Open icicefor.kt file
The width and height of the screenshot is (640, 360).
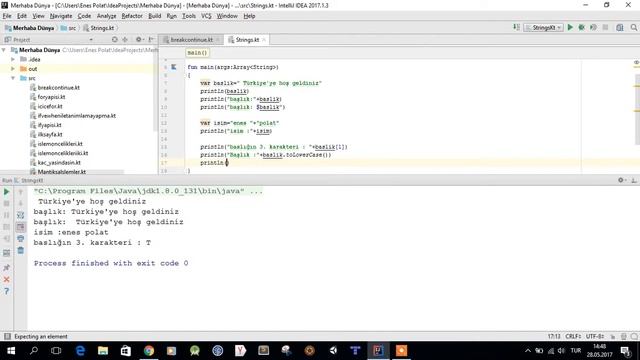[50, 106]
